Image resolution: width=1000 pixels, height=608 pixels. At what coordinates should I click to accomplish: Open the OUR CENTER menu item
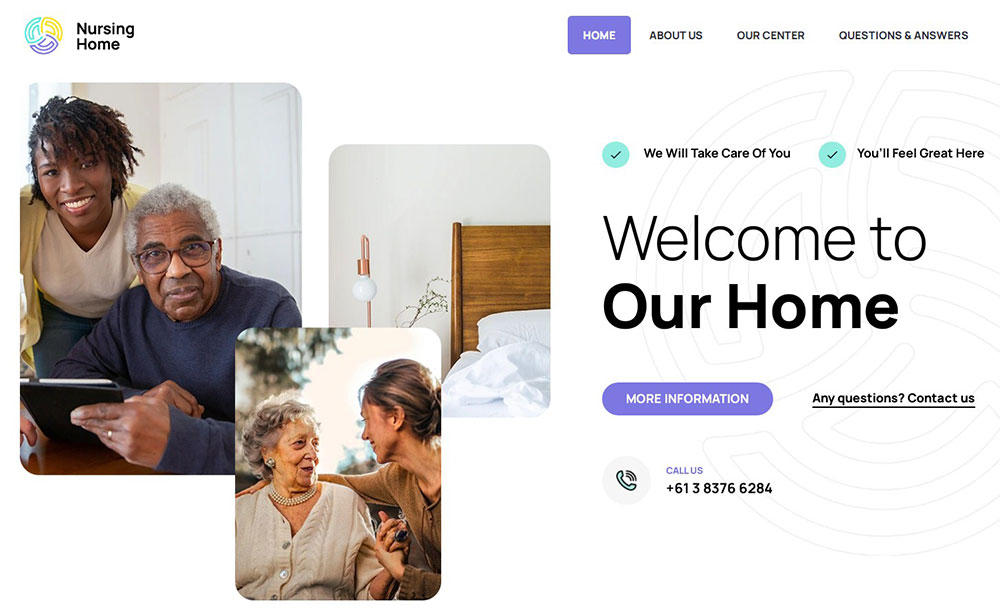770,36
